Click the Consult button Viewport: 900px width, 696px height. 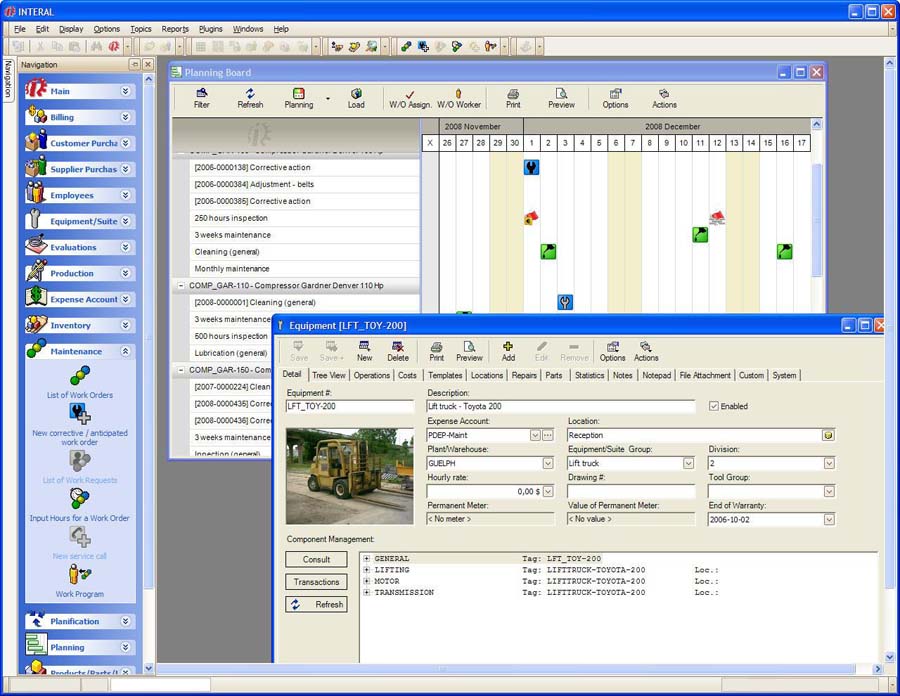pos(316,559)
